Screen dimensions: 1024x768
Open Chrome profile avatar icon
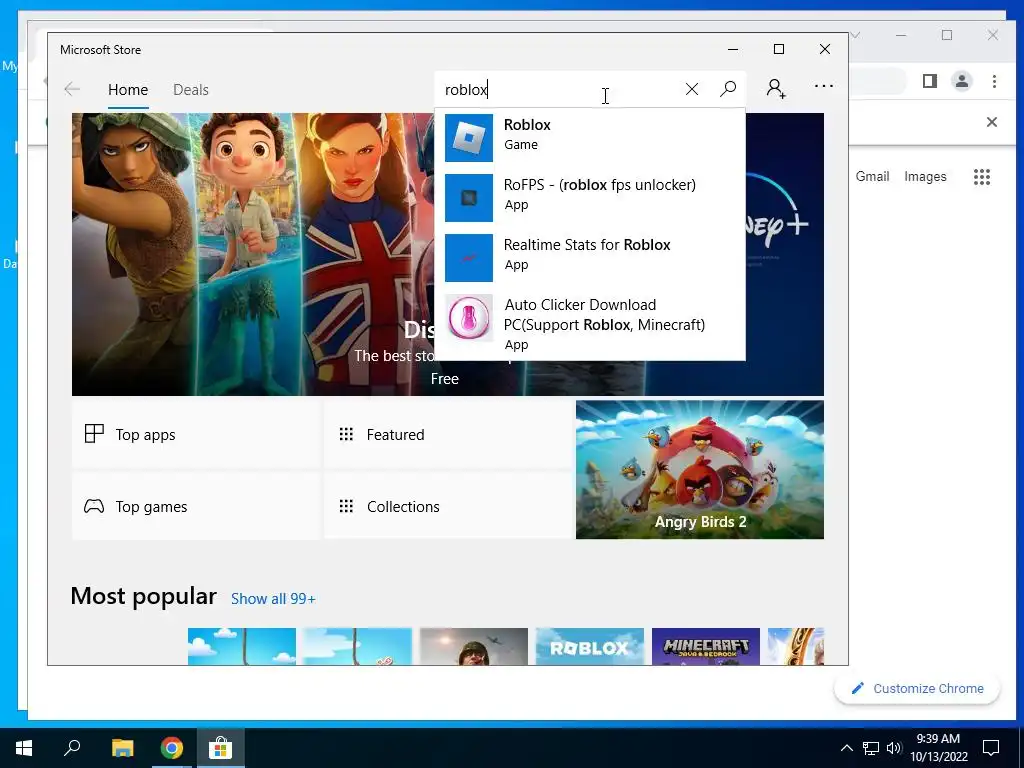click(x=962, y=81)
